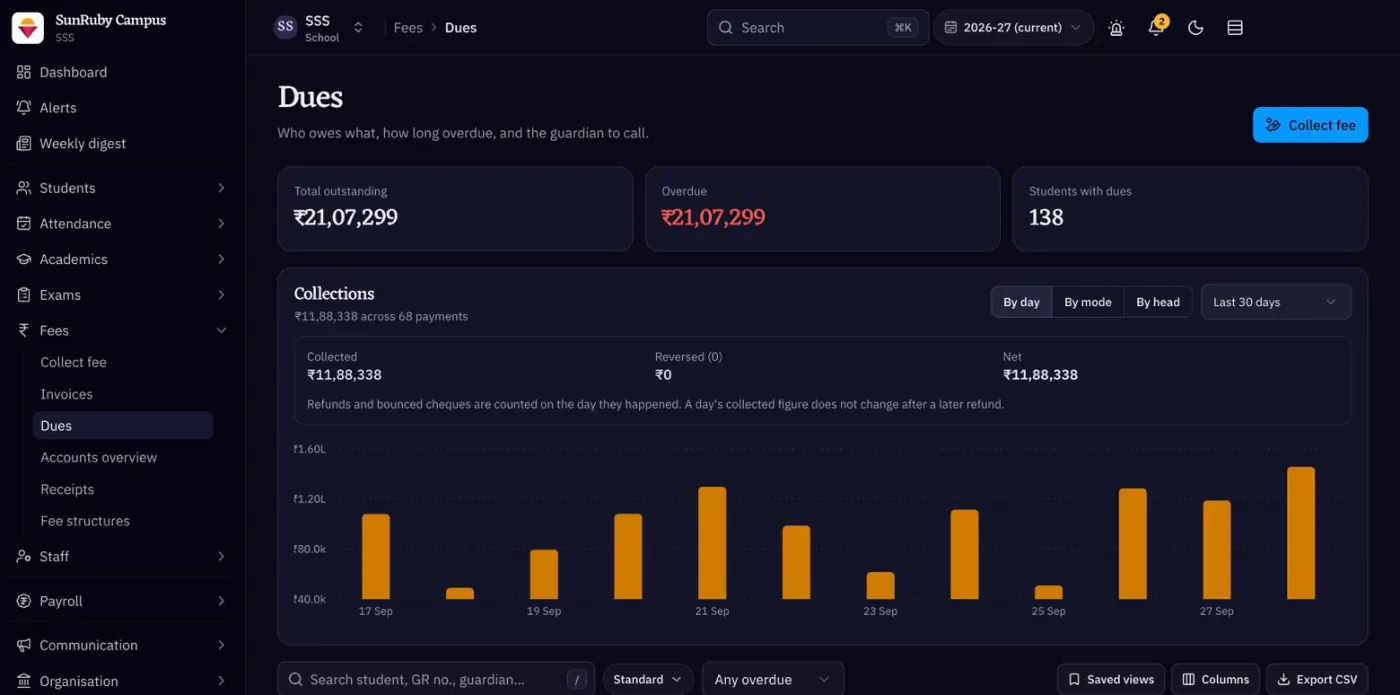Open the alarm siren icon in top bar
Screen dimensions: 1400x695
1116,28
